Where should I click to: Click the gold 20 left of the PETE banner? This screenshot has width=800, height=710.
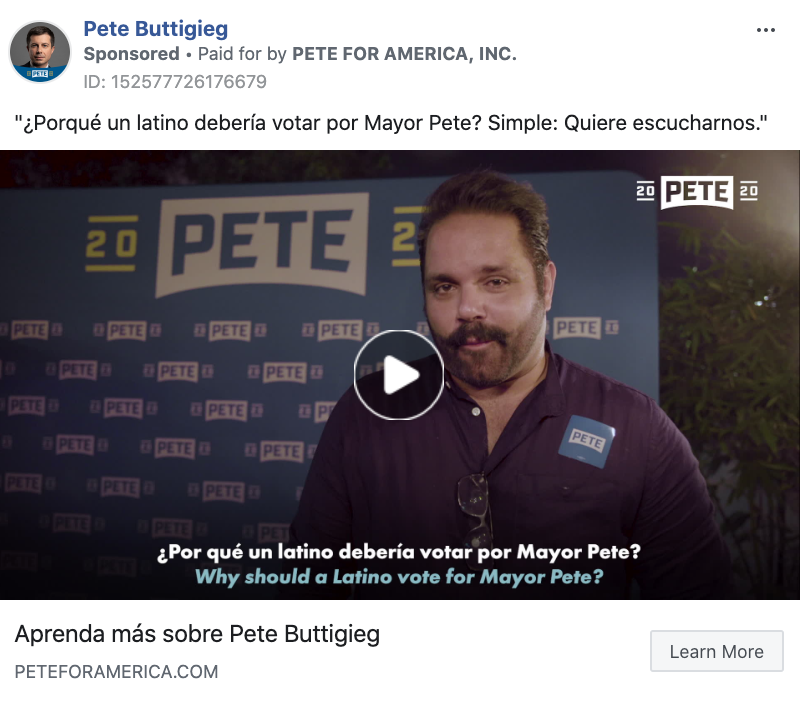(x=112, y=243)
